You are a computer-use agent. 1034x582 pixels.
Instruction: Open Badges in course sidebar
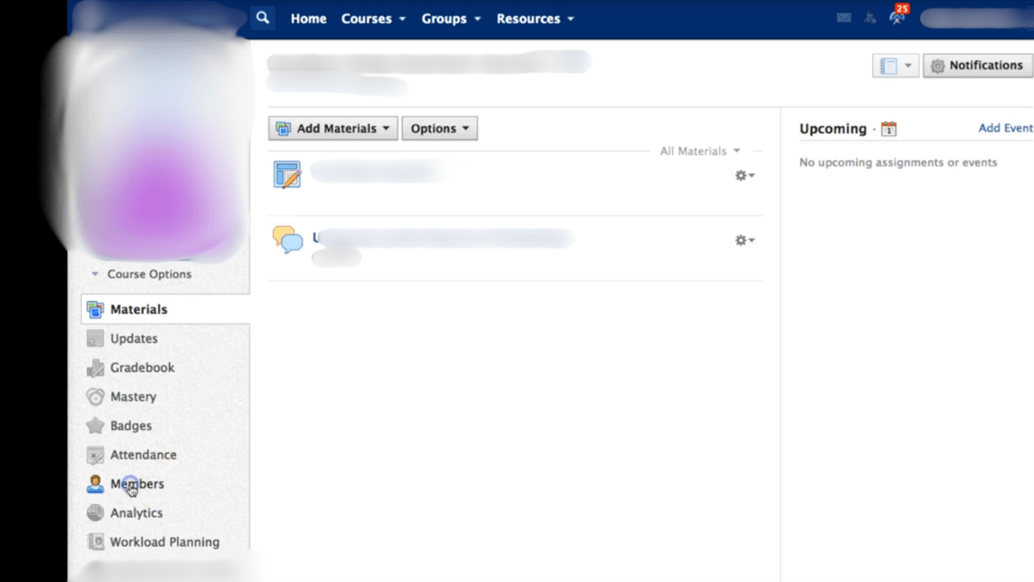tap(131, 425)
